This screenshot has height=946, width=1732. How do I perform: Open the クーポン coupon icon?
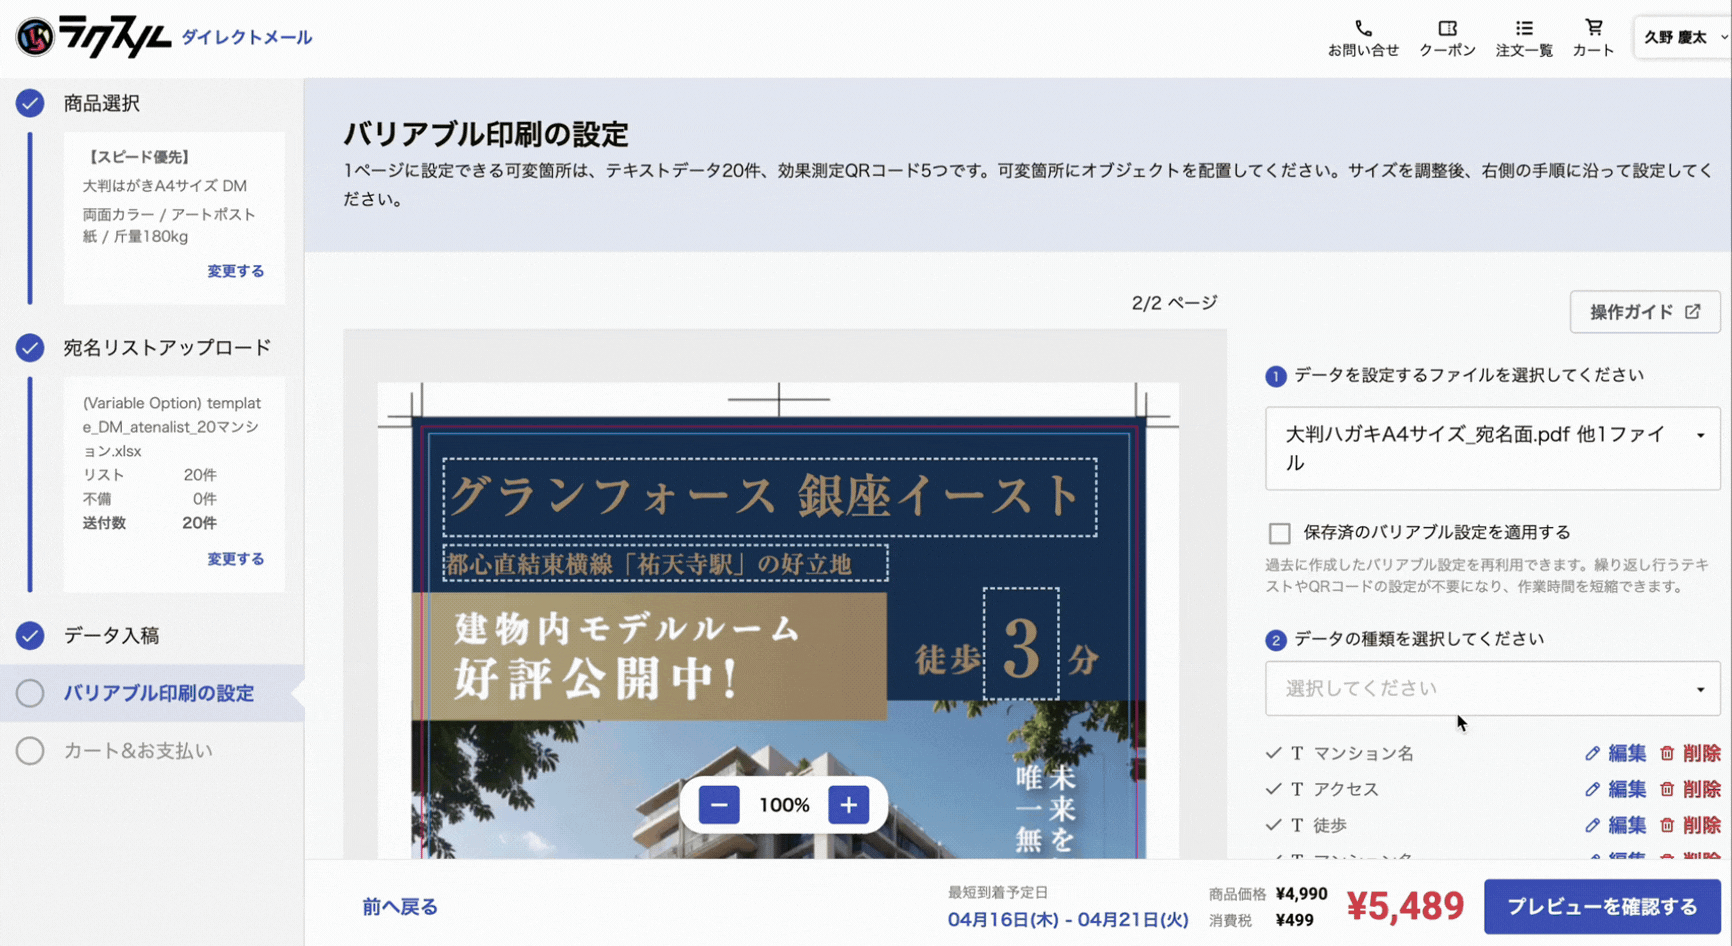(x=1447, y=29)
